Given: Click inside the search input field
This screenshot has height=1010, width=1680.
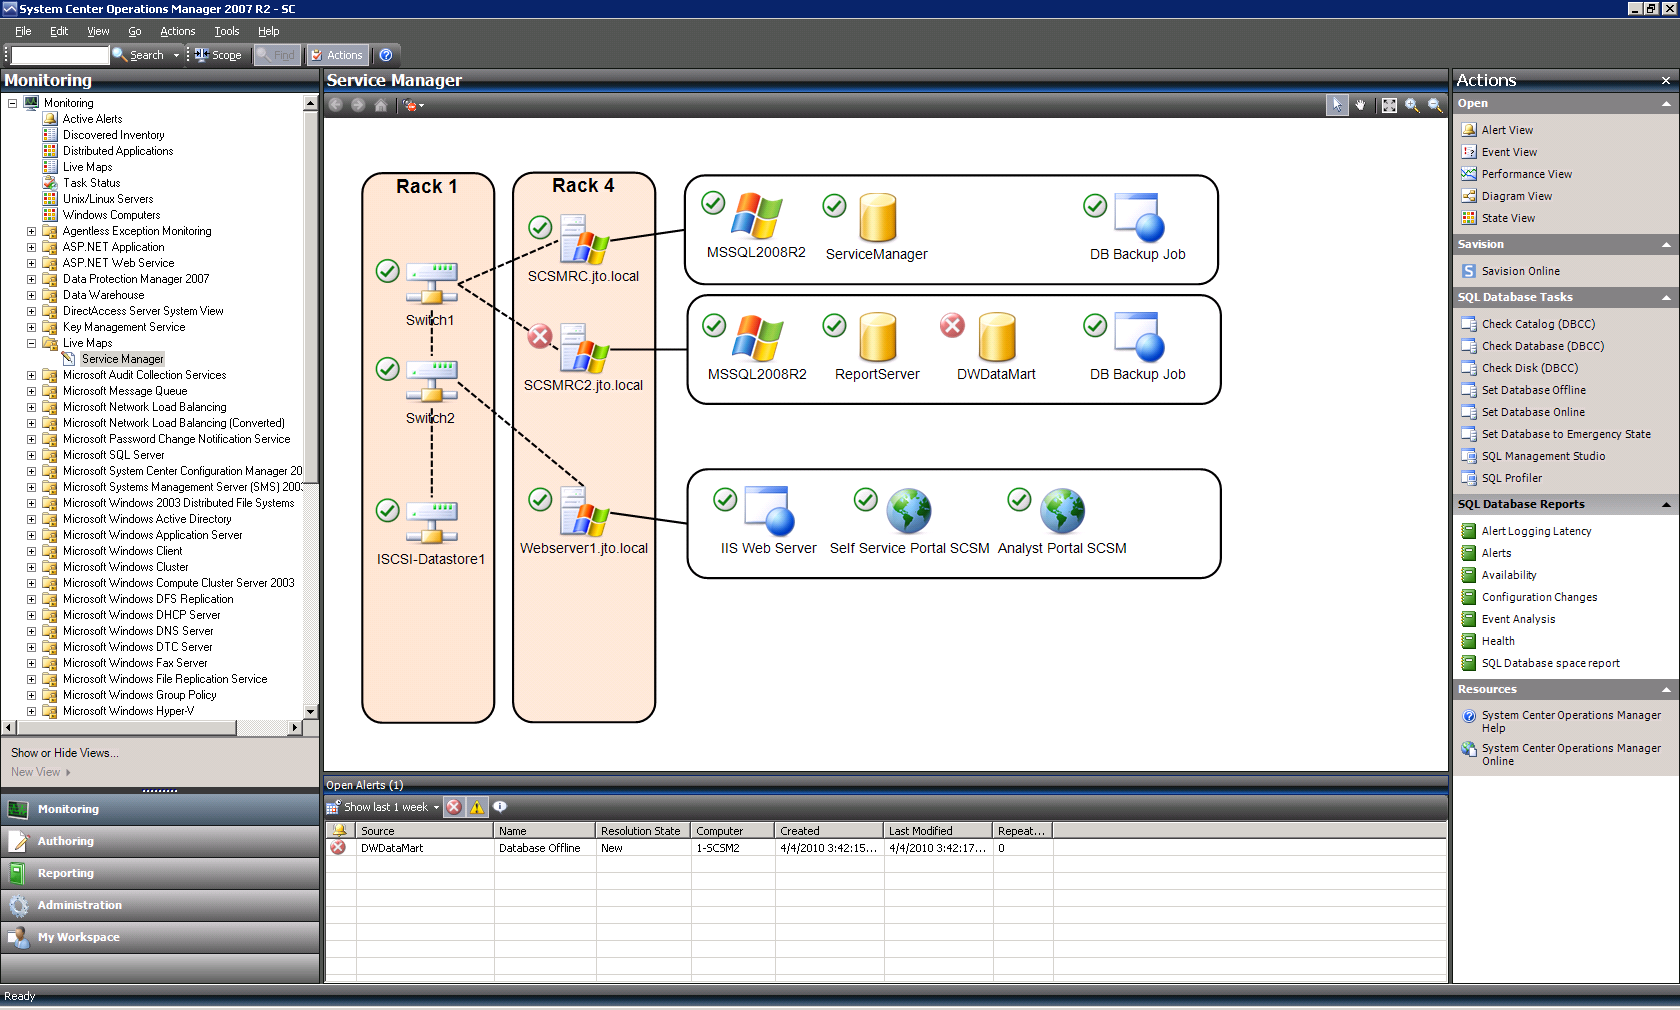Looking at the screenshot, I should click(59, 55).
